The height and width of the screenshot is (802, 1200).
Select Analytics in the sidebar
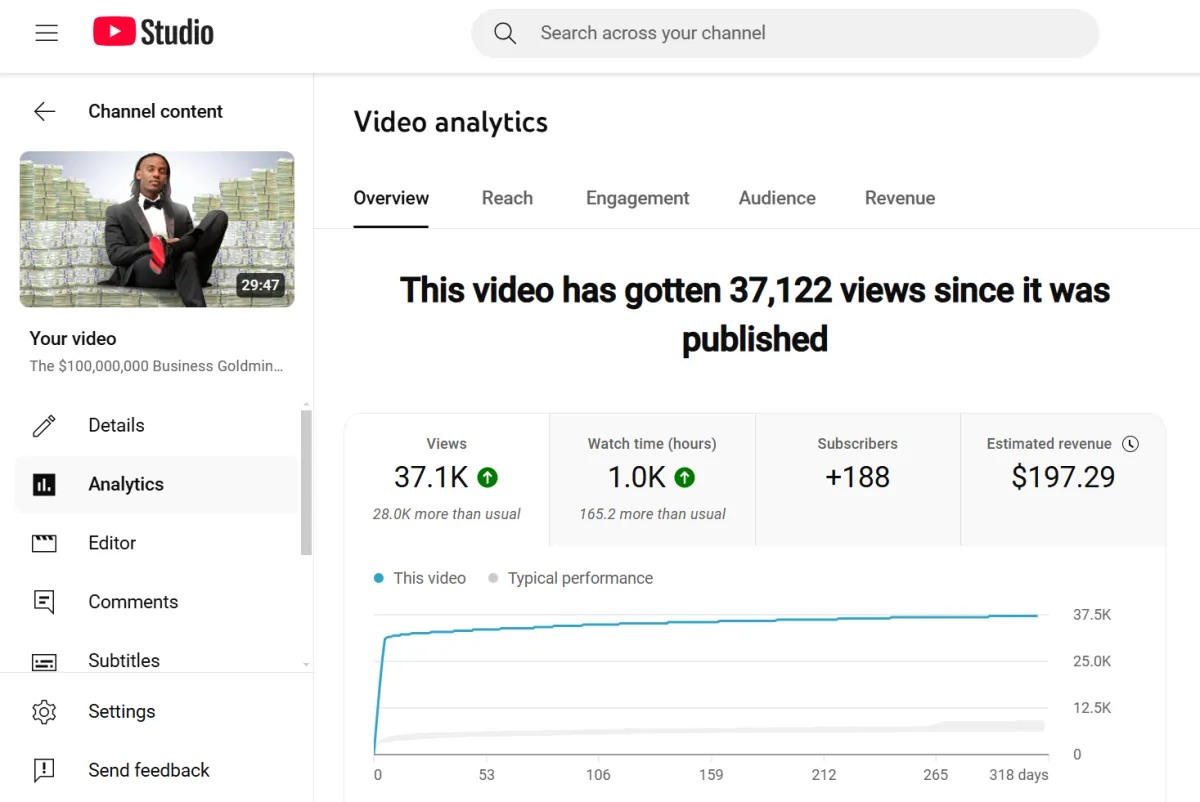click(157, 485)
